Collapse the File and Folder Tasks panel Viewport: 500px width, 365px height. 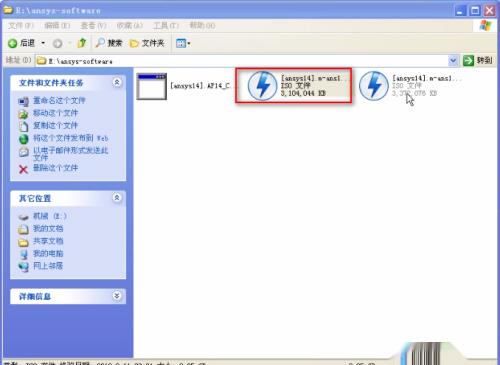tap(117, 82)
